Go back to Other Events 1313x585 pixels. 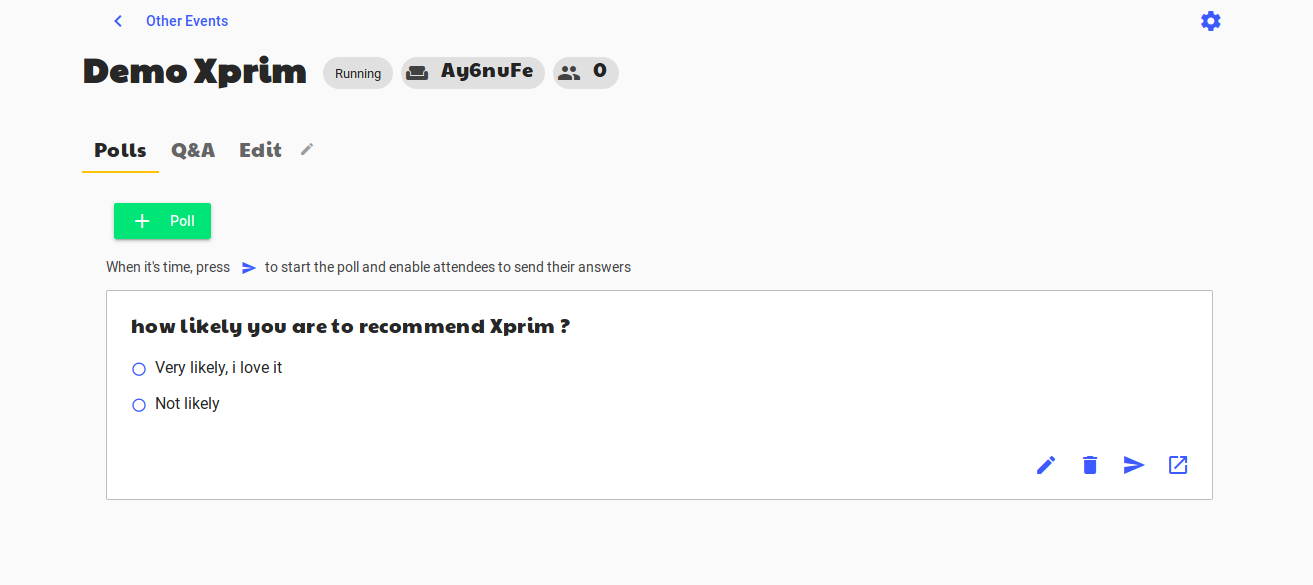tap(187, 21)
